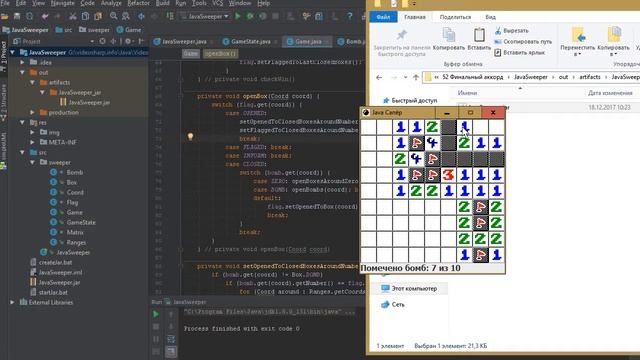
Task: Click Collapse All icon in Project panel
Action: click(x=113, y=41)
